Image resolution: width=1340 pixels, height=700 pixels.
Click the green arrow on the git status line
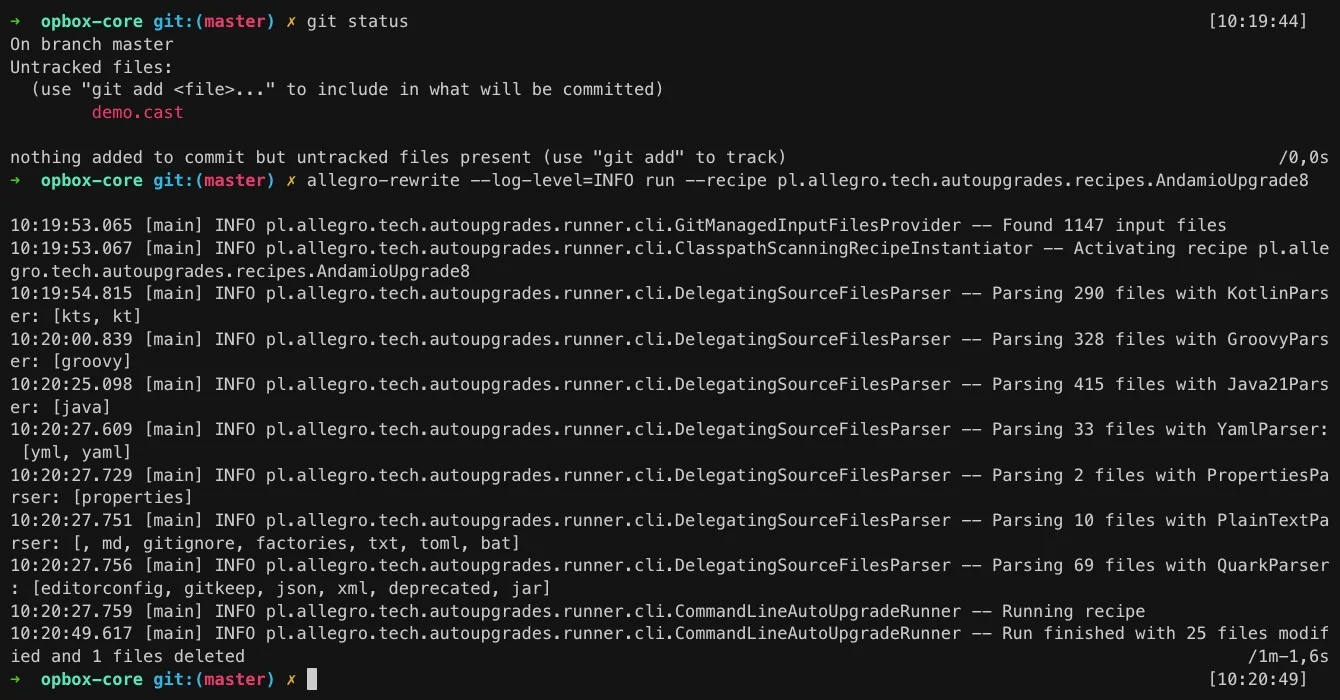(15, 21)
